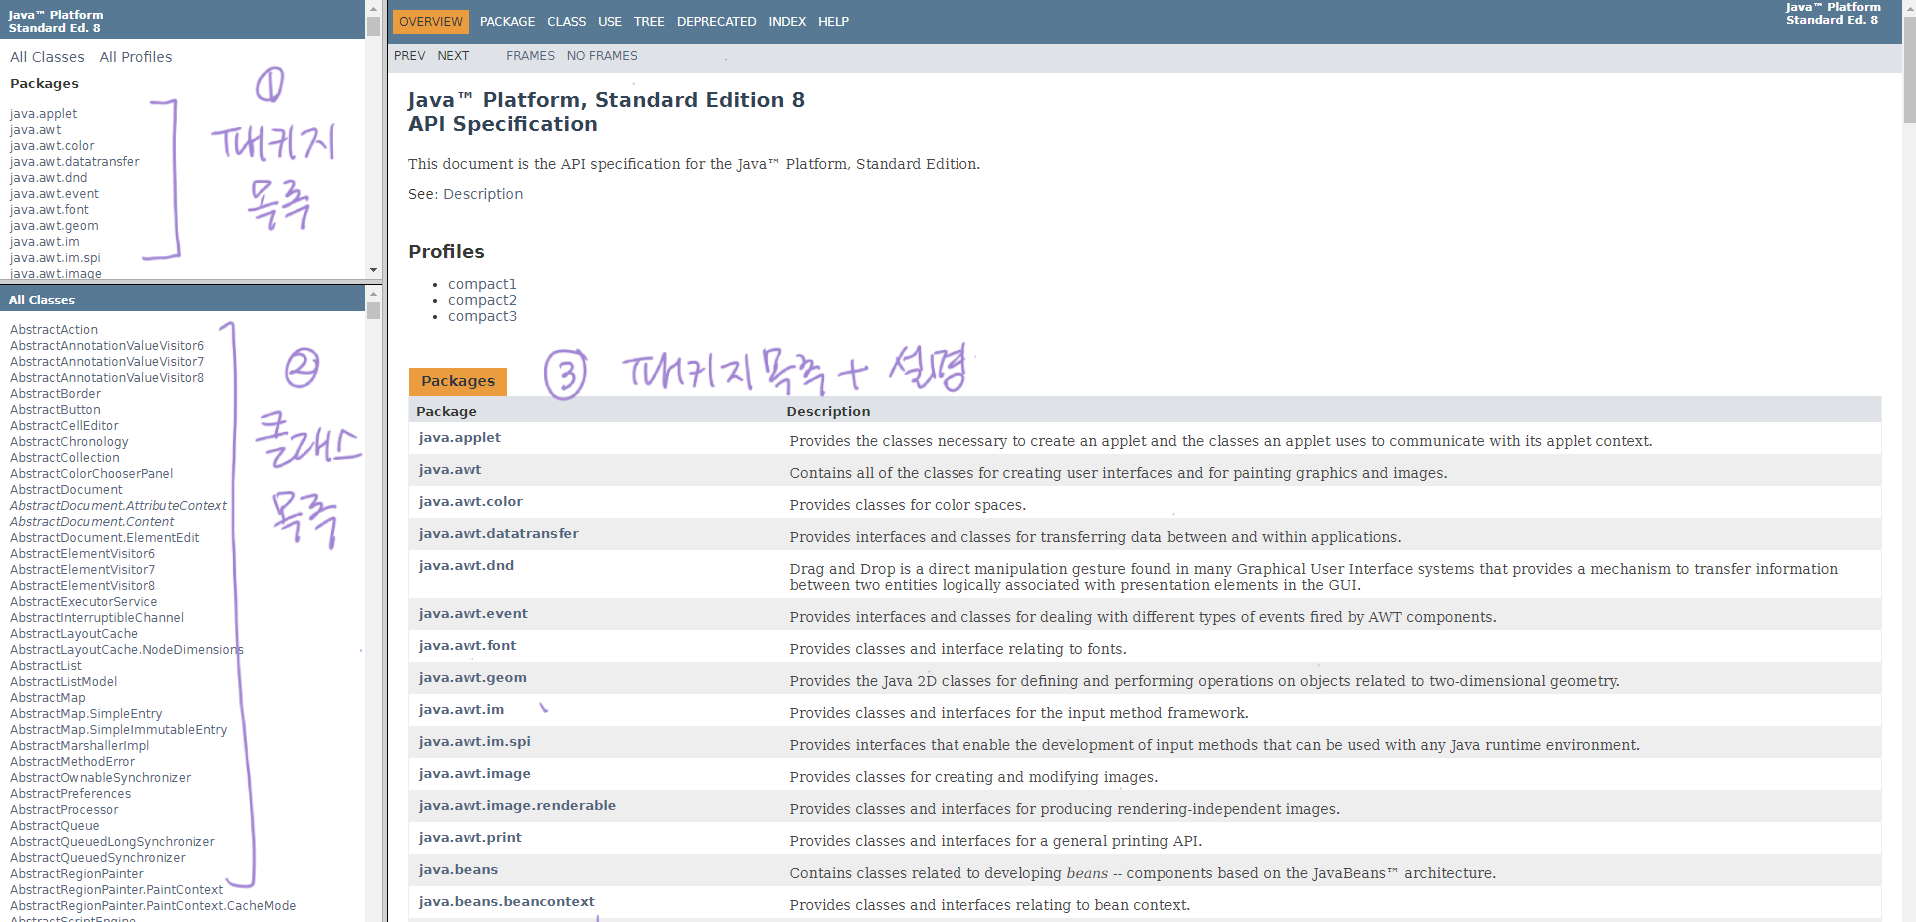Open java.awt.color in the package table

(471, 502)
